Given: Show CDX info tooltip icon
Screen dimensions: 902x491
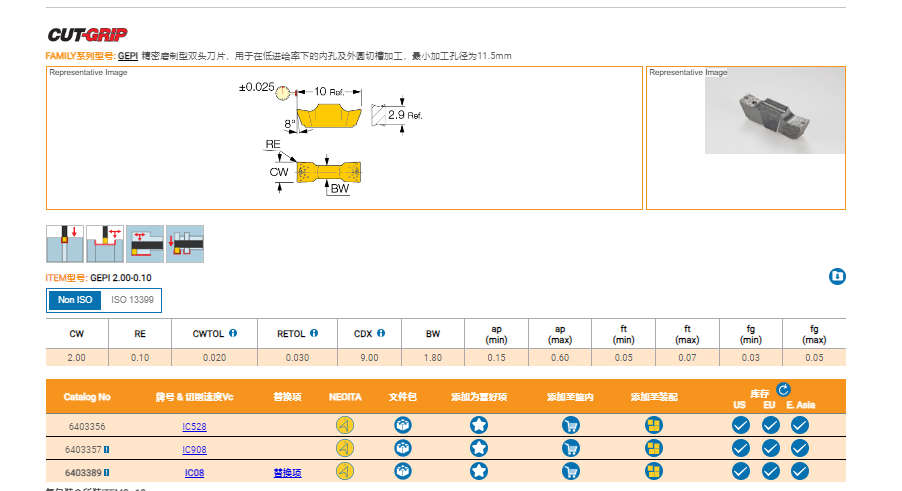Looking at the screenshot, I should click(x=381, y=333).
